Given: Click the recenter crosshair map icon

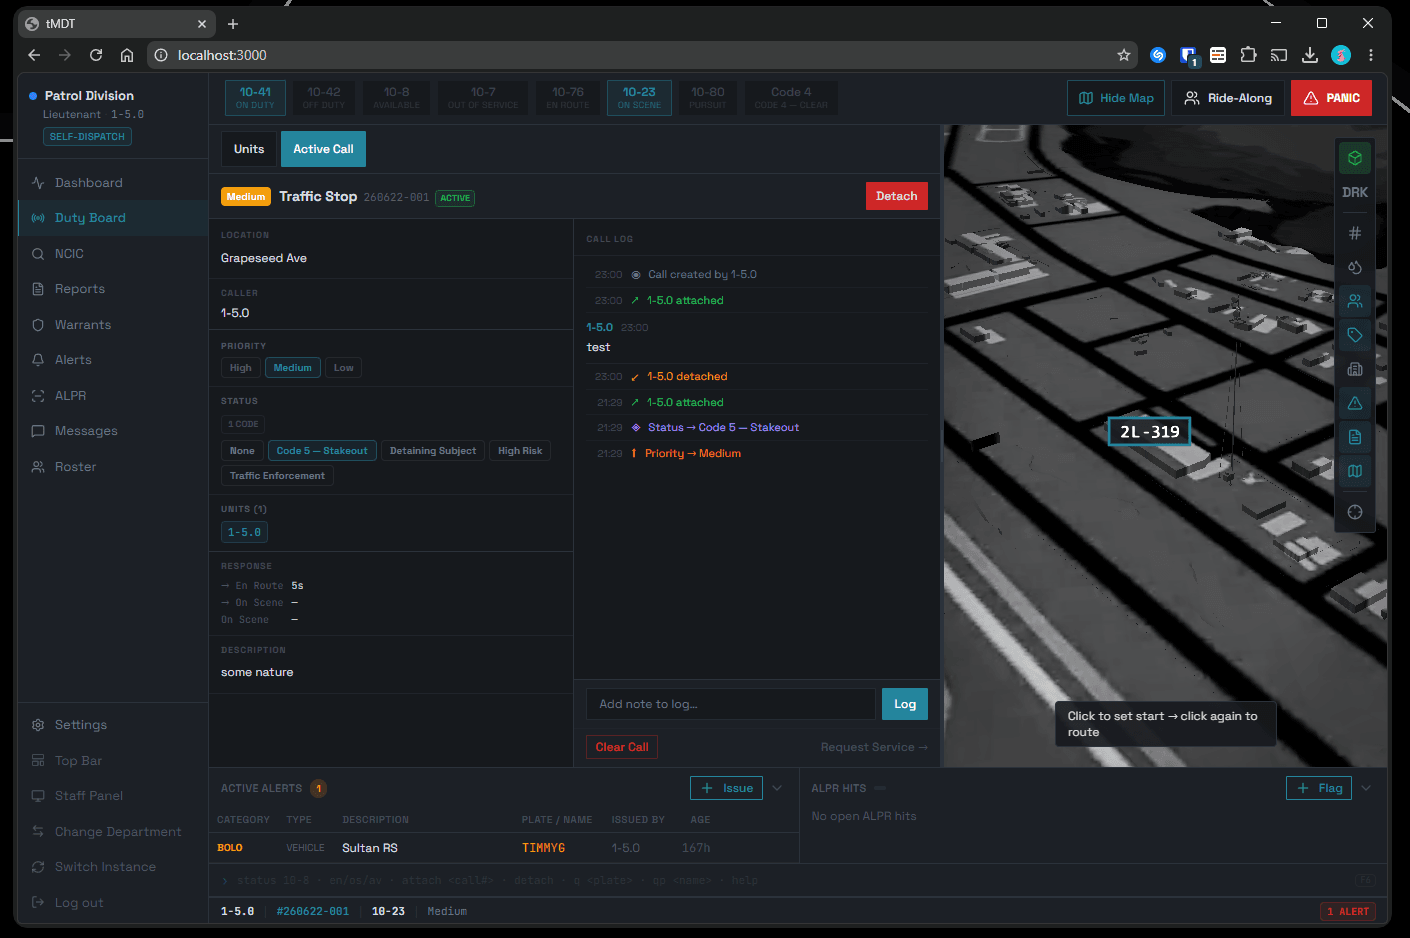Looking at the screenshot, I should 1355,512.
